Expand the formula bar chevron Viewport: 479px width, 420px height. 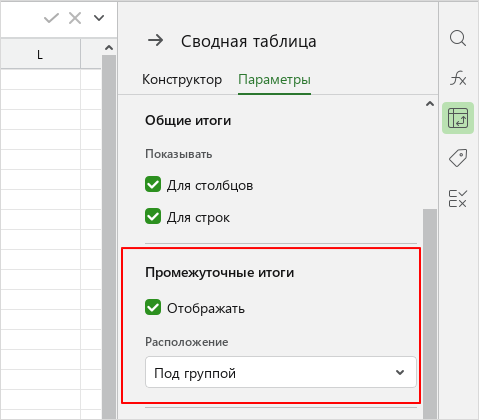tap(99, 18)
